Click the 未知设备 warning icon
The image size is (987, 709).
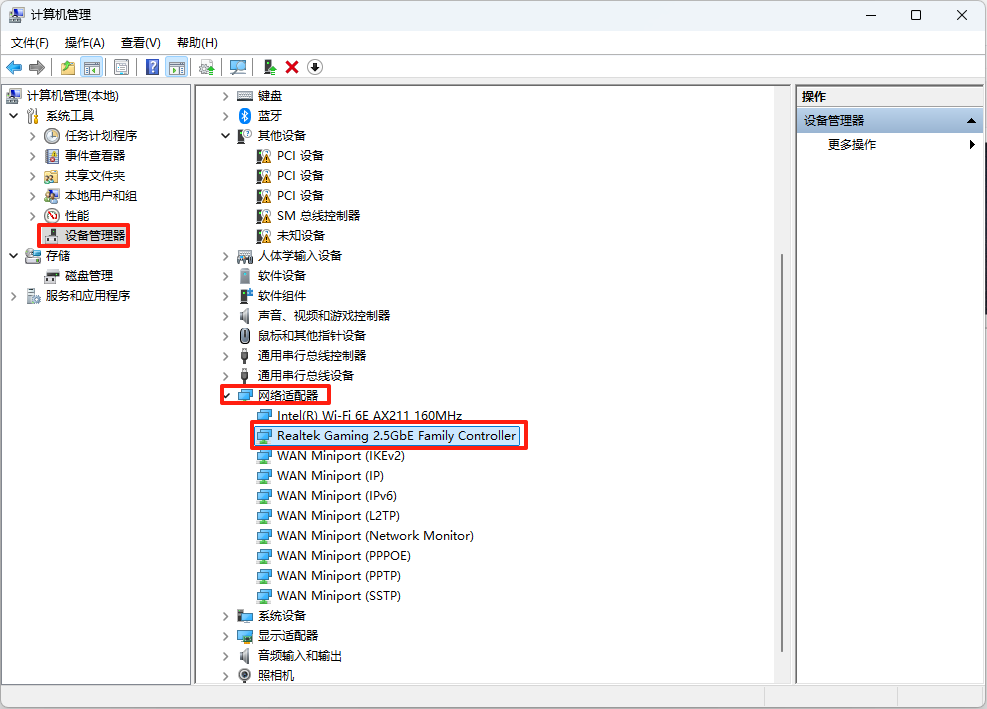pyautogui.click(x=264, y=236)
